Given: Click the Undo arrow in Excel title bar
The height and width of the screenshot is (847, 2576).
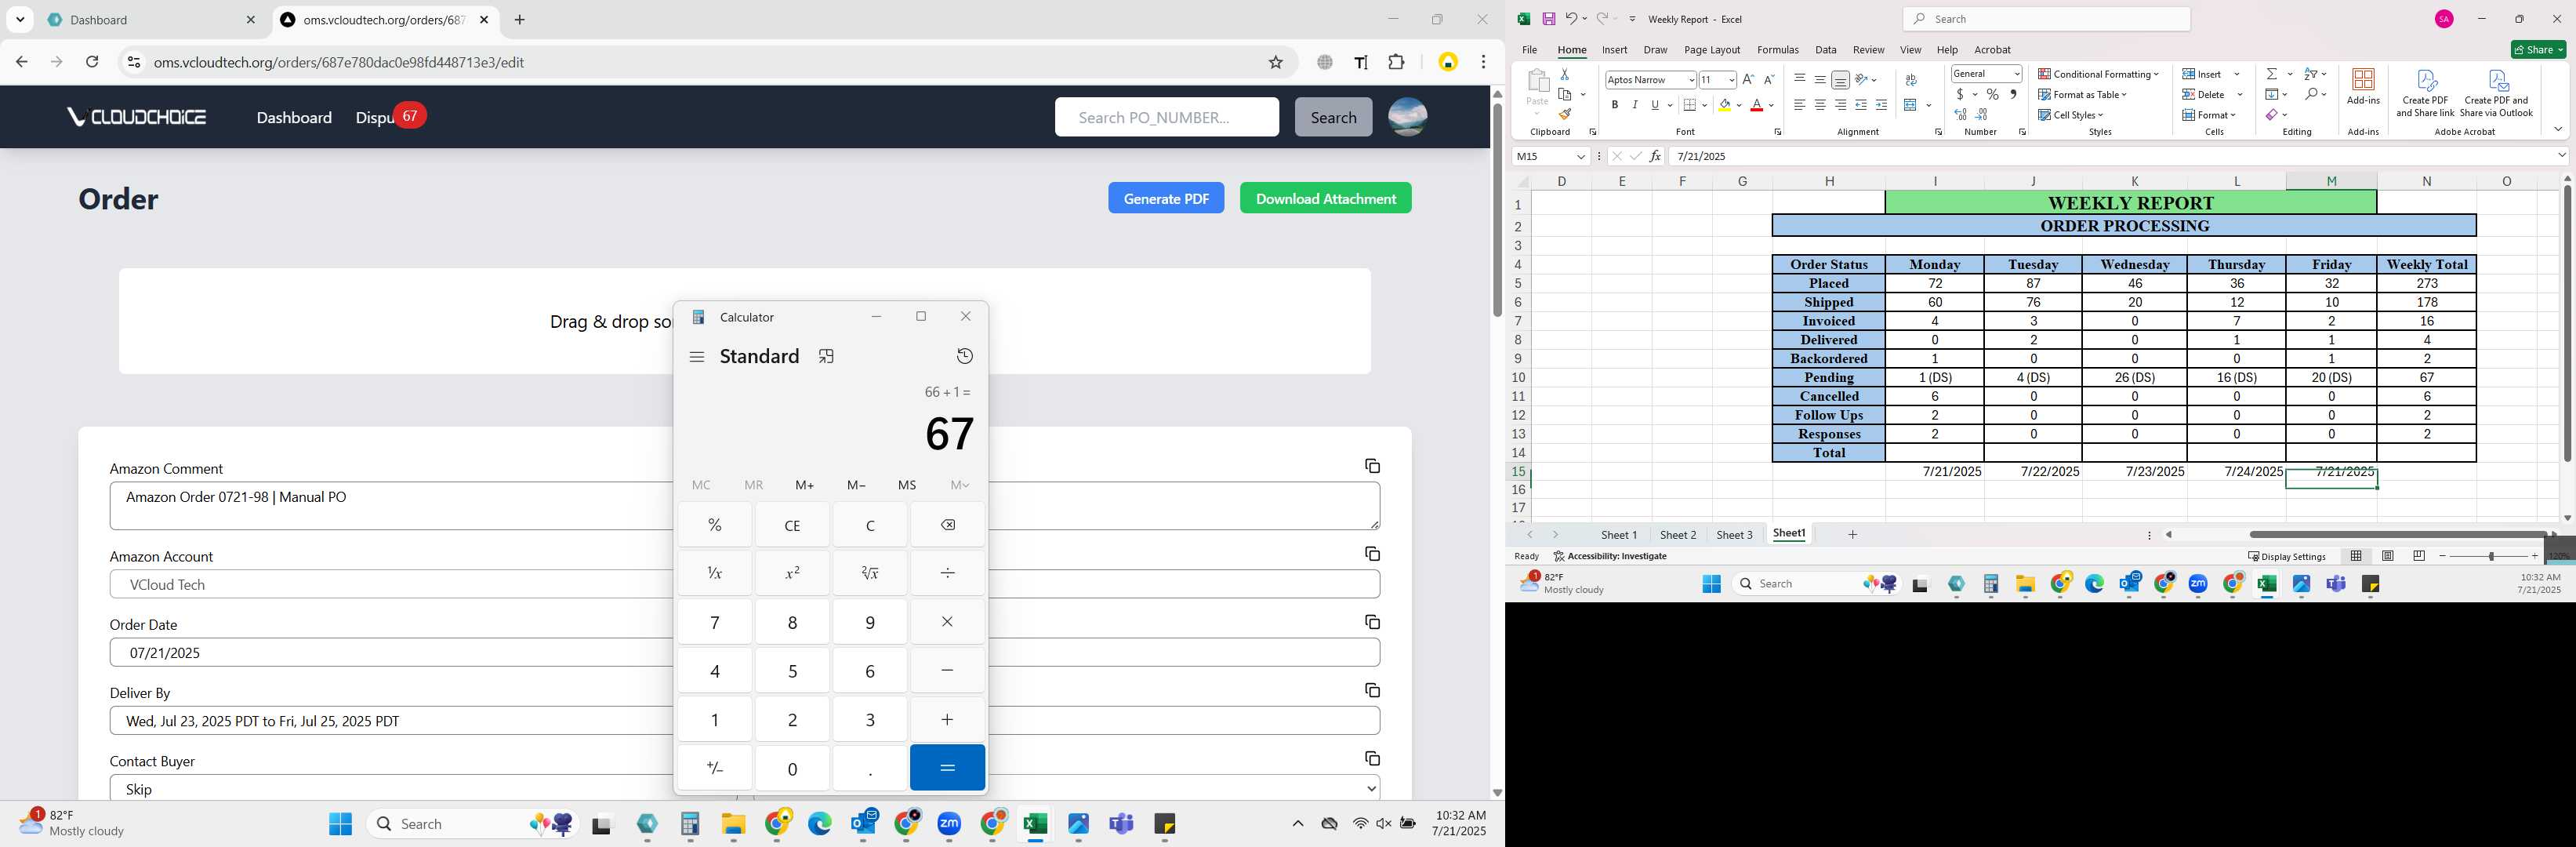Looking at the screenshot, I should click(1571, 19).
